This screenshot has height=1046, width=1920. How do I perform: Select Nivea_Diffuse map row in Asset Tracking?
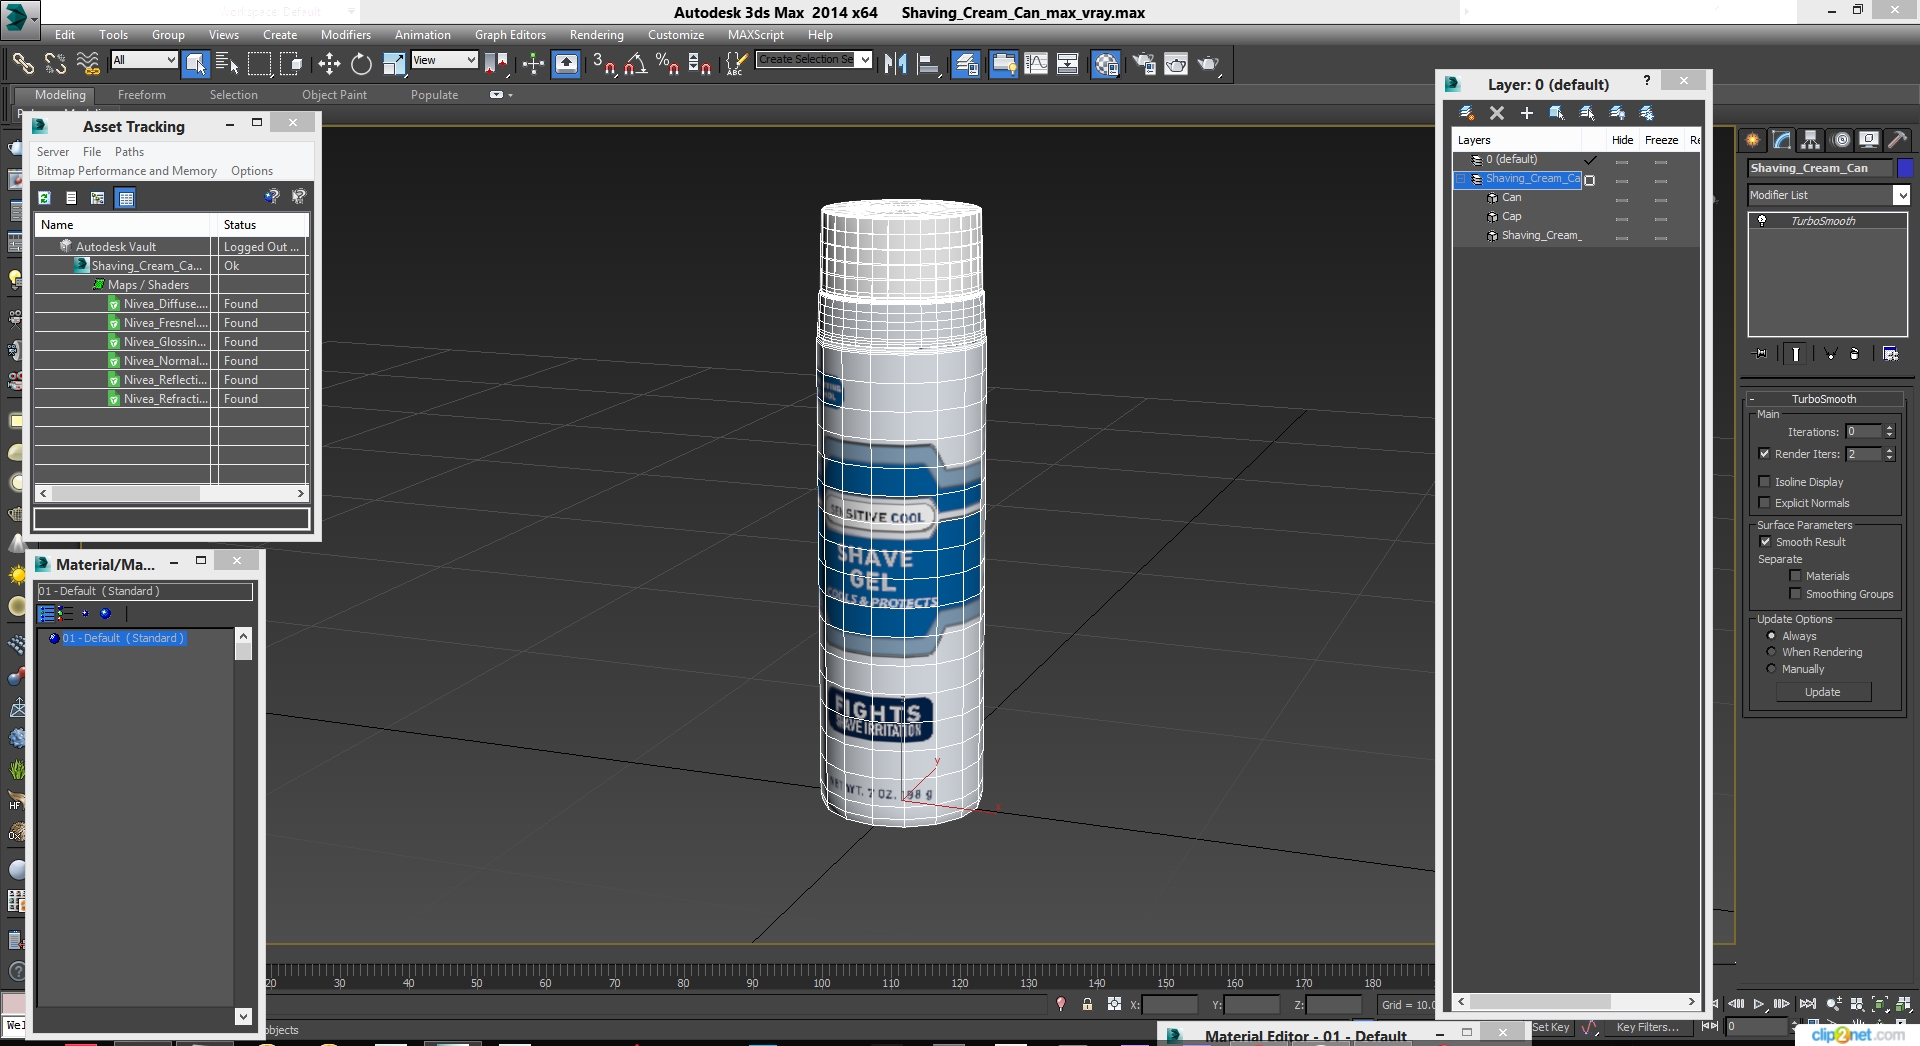pyautogui.click(x=170, y=304)
